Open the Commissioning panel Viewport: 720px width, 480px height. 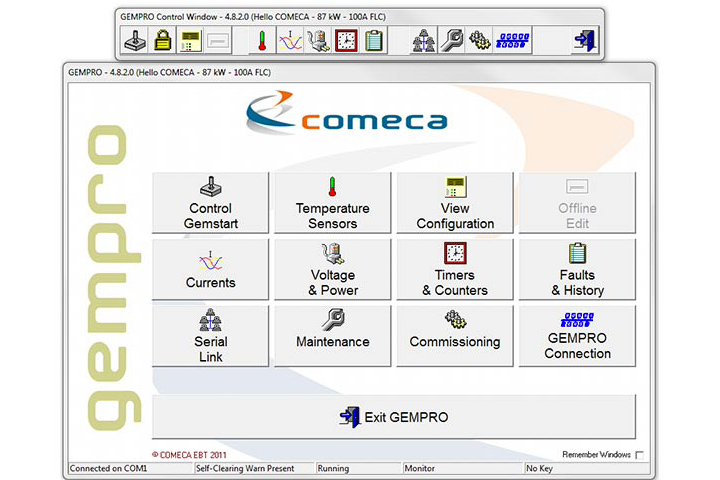[x=455, y=336]
